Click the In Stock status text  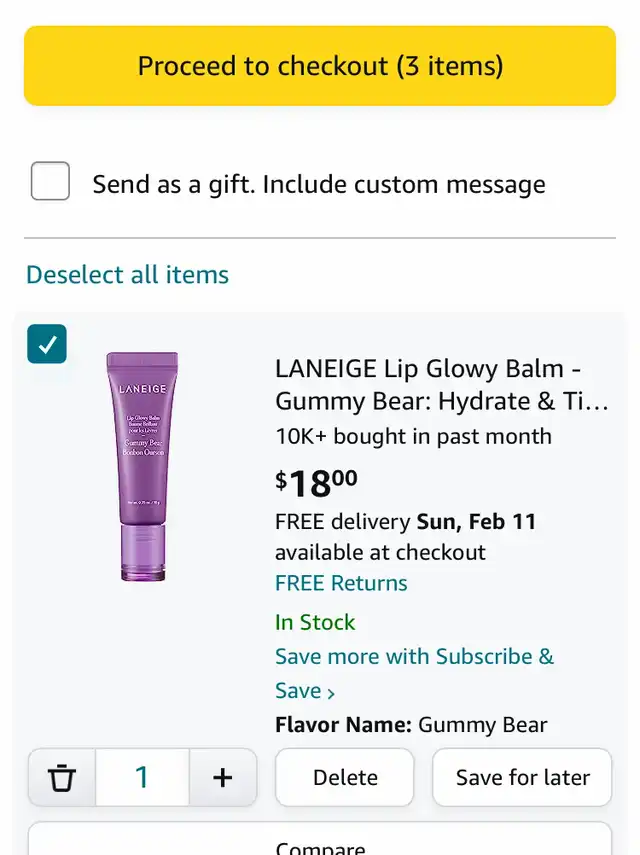tap(315, 622)
